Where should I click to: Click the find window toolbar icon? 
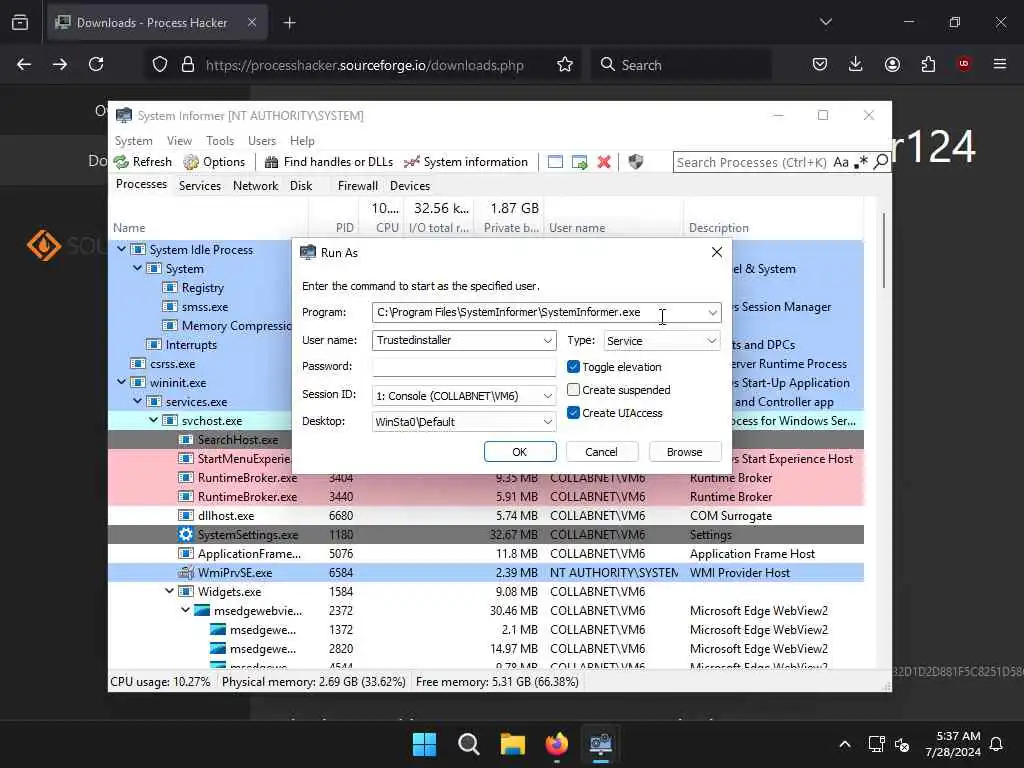click(x=555, y=162)
